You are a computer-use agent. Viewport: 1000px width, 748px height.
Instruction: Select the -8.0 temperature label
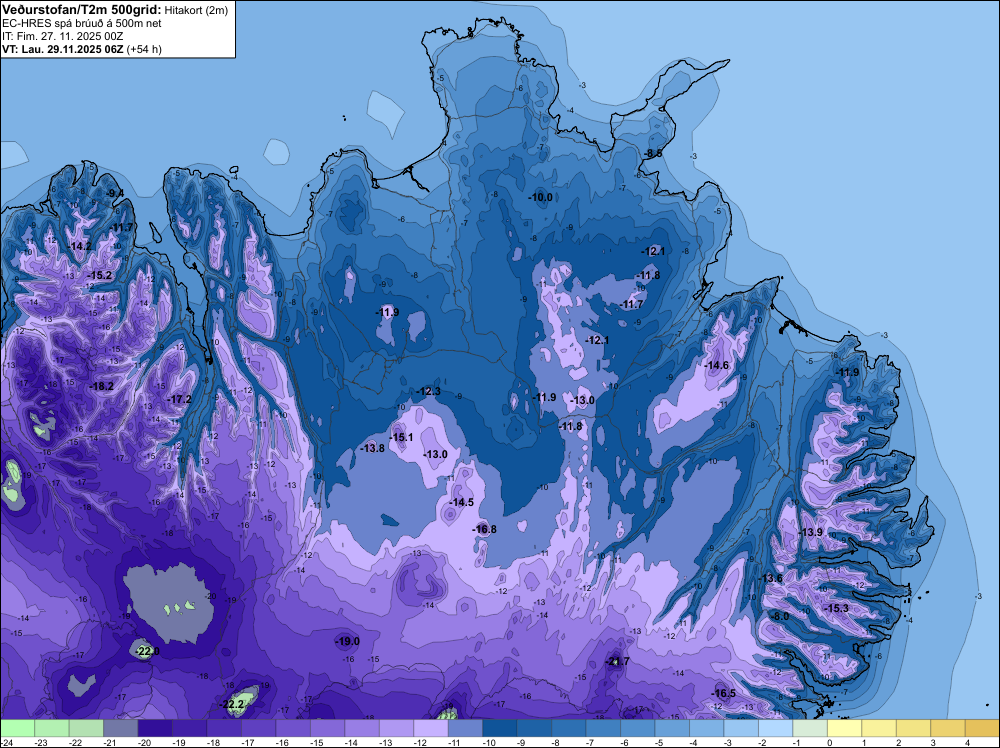tap(779, 617)
